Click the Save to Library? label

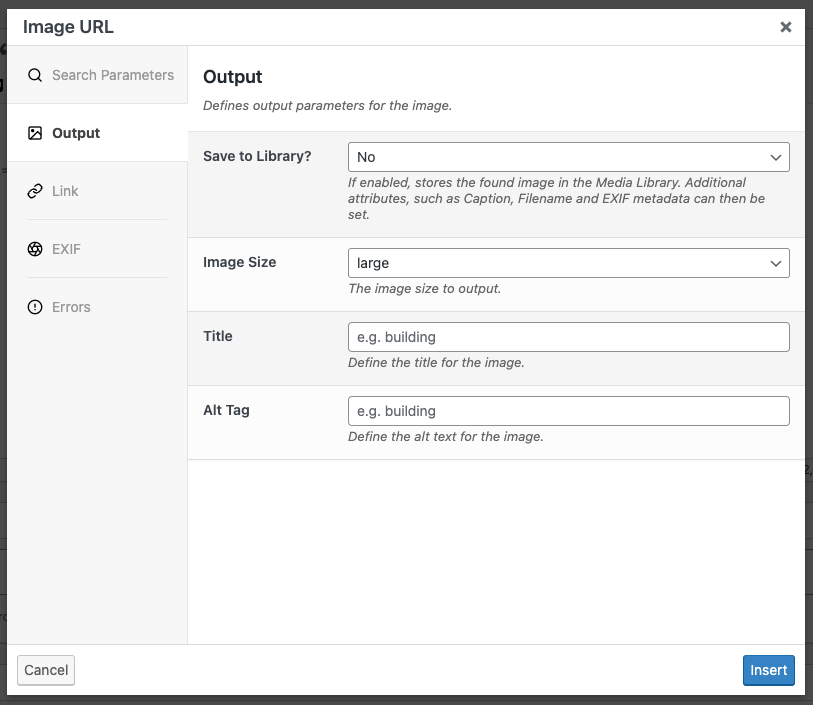pos(257,156)
